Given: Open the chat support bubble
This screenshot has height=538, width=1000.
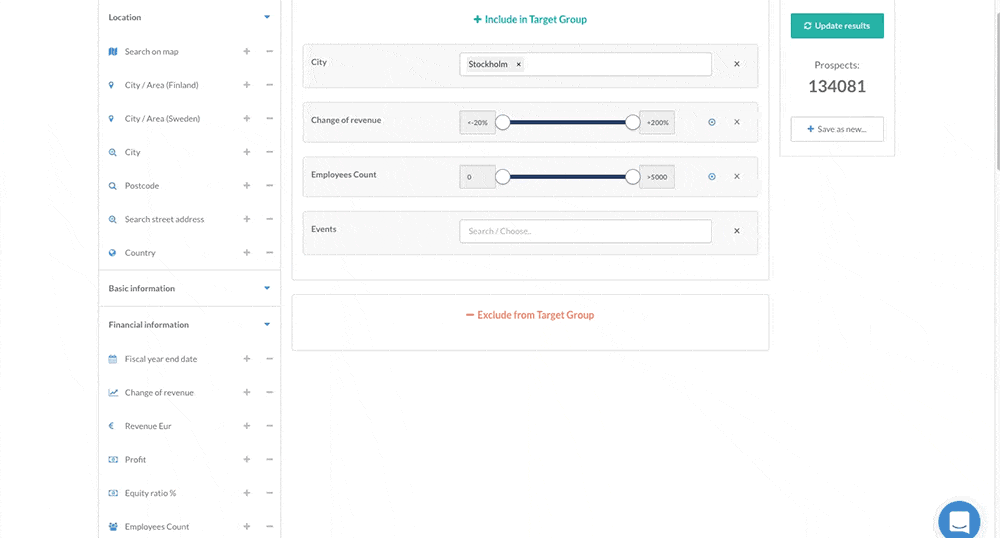Looking at the screenshot, I should point(959,521).
